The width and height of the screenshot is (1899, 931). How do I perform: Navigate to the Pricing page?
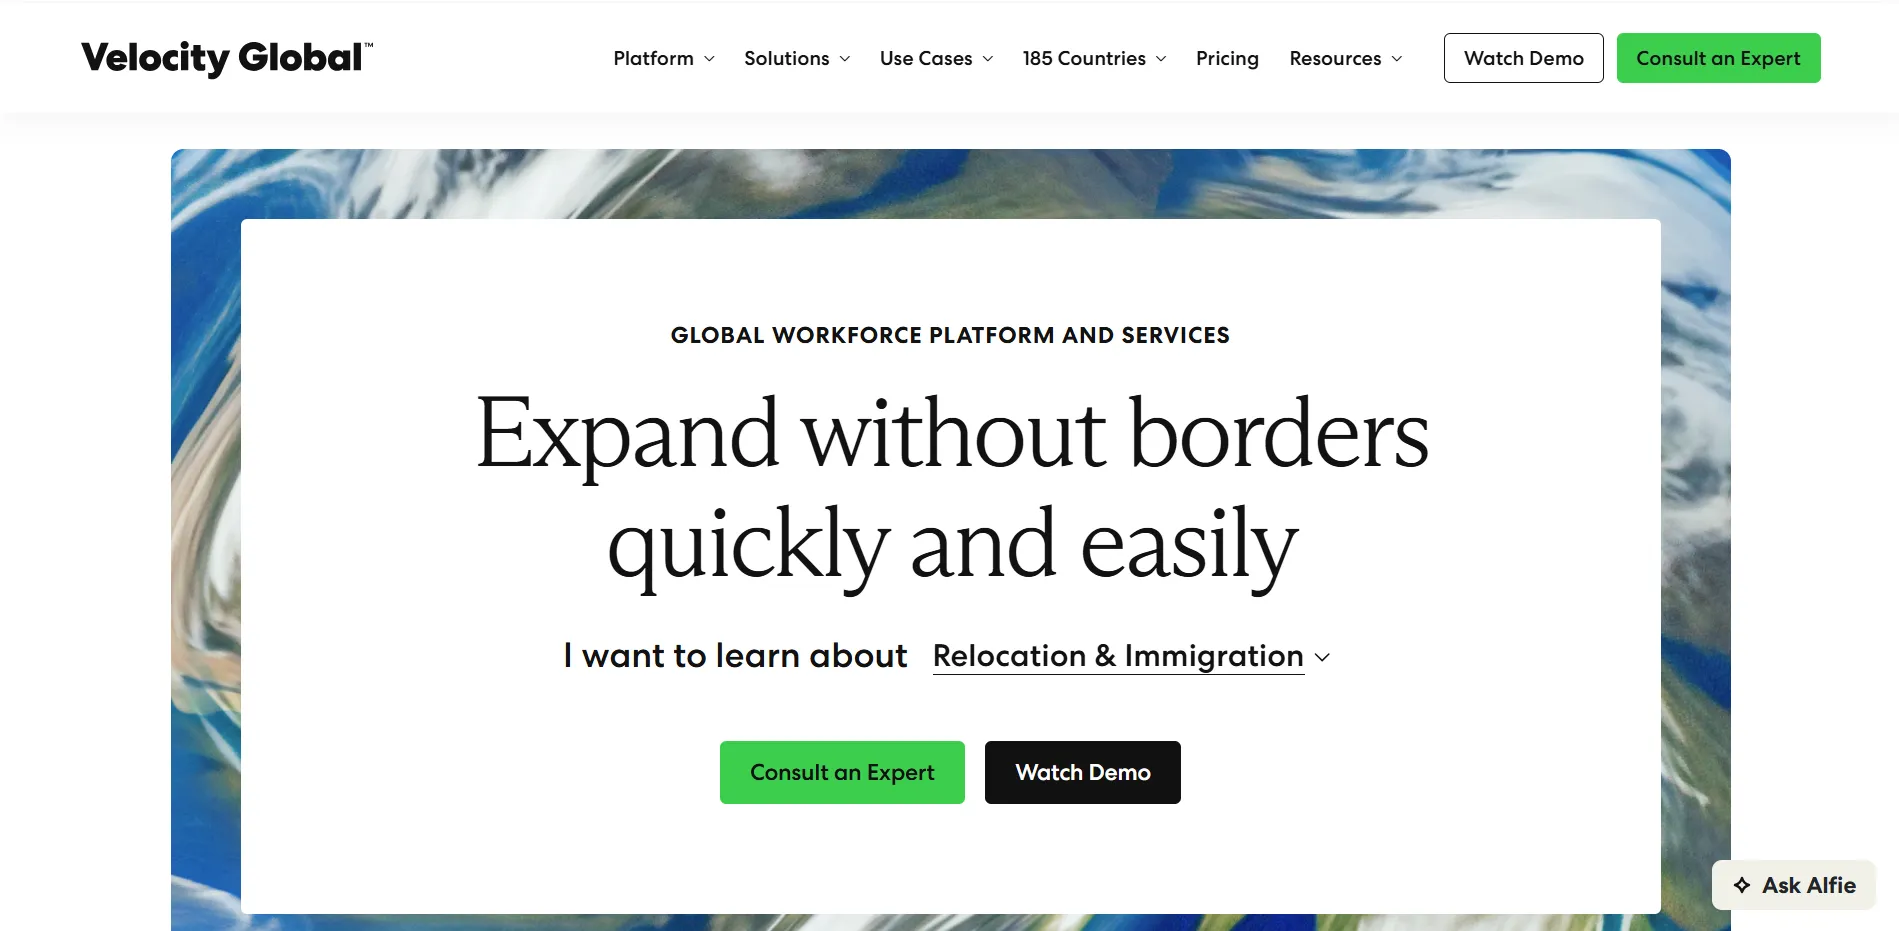1227,58
